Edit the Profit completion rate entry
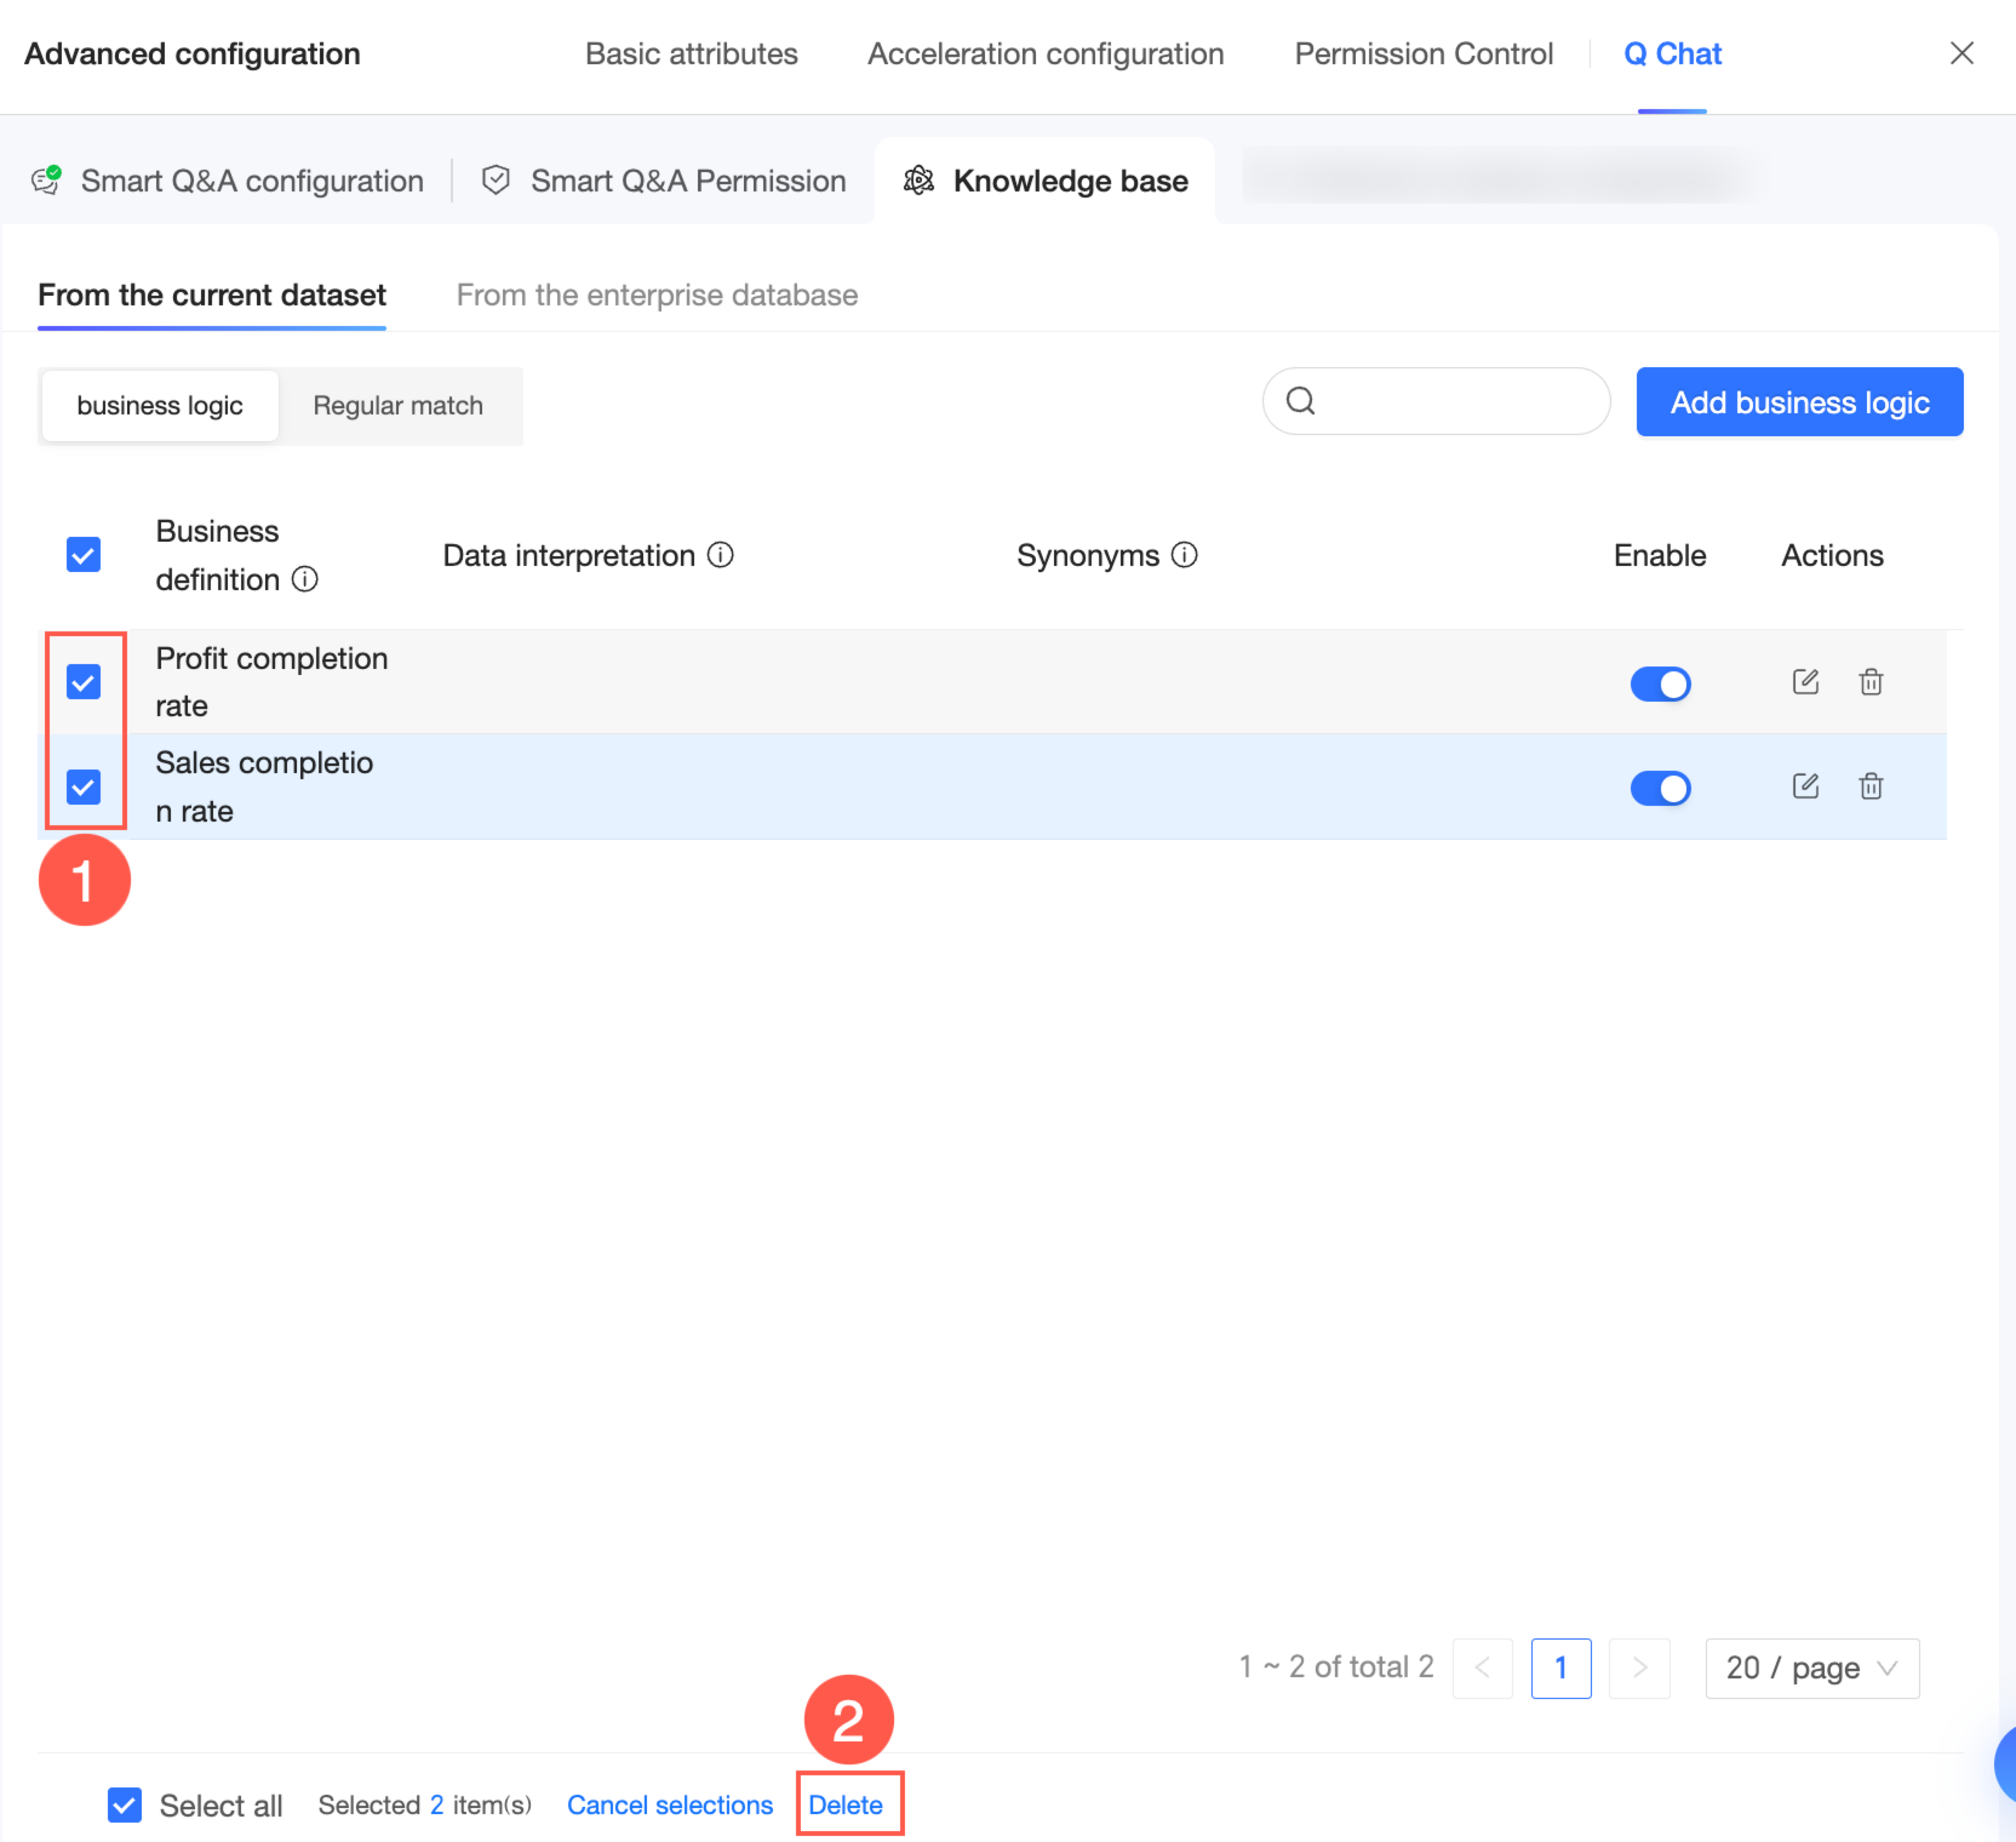 pos(1805,682)
